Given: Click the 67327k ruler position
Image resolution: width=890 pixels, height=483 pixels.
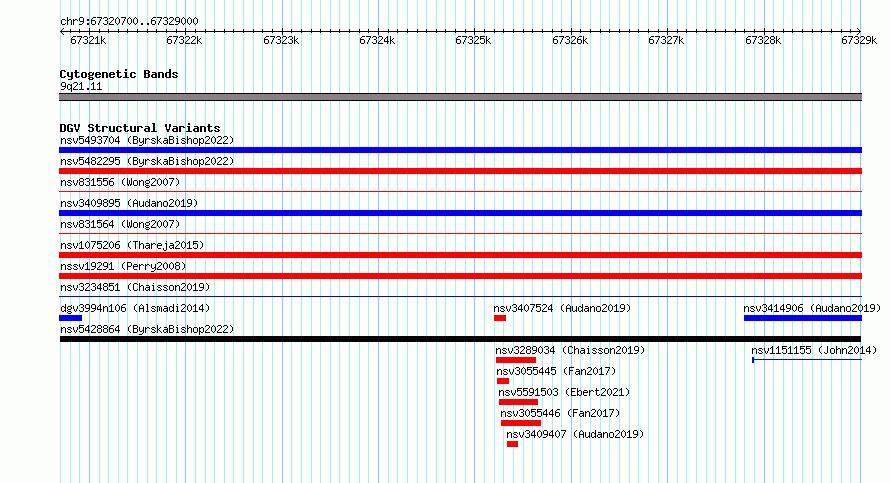Looking at the screenshot, I should click(666, 40).
